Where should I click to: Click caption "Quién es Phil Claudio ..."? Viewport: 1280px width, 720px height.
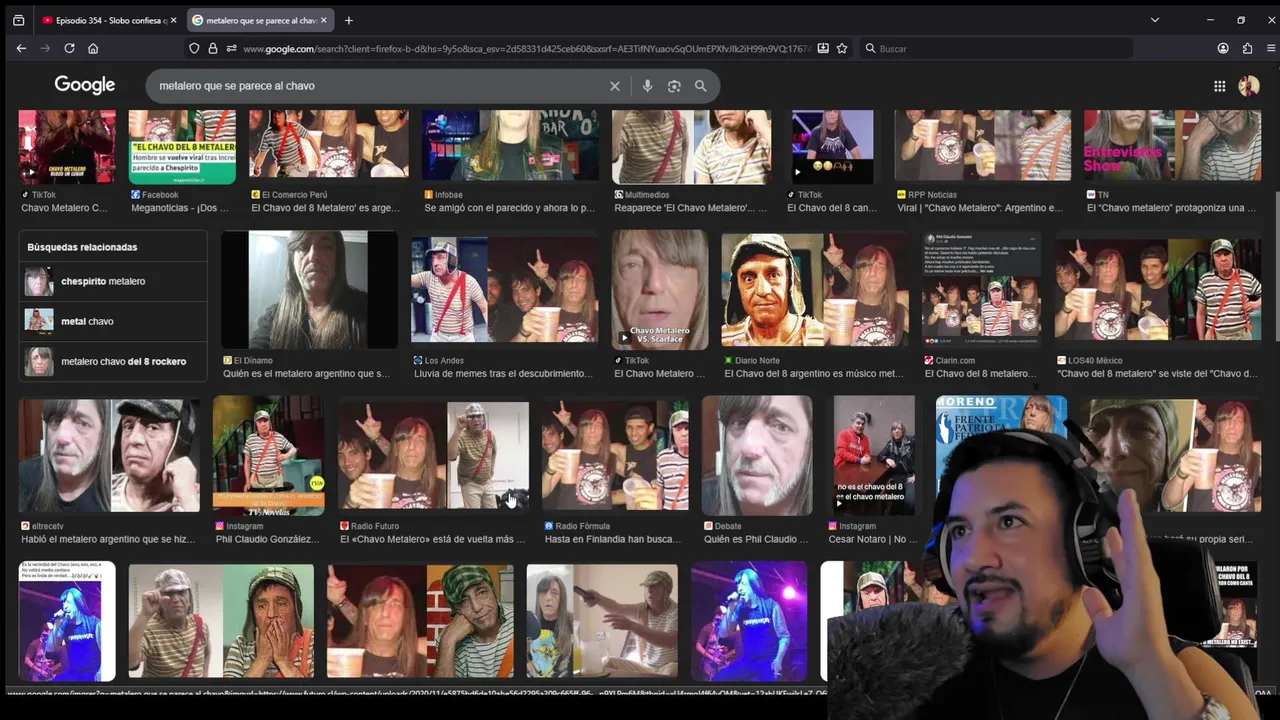pos(756,539)
